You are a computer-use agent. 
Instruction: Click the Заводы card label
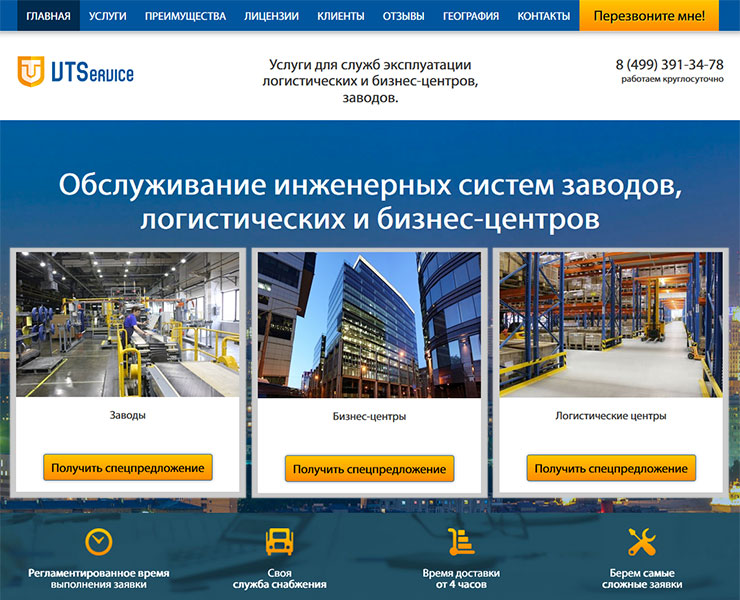coord(127,415)
